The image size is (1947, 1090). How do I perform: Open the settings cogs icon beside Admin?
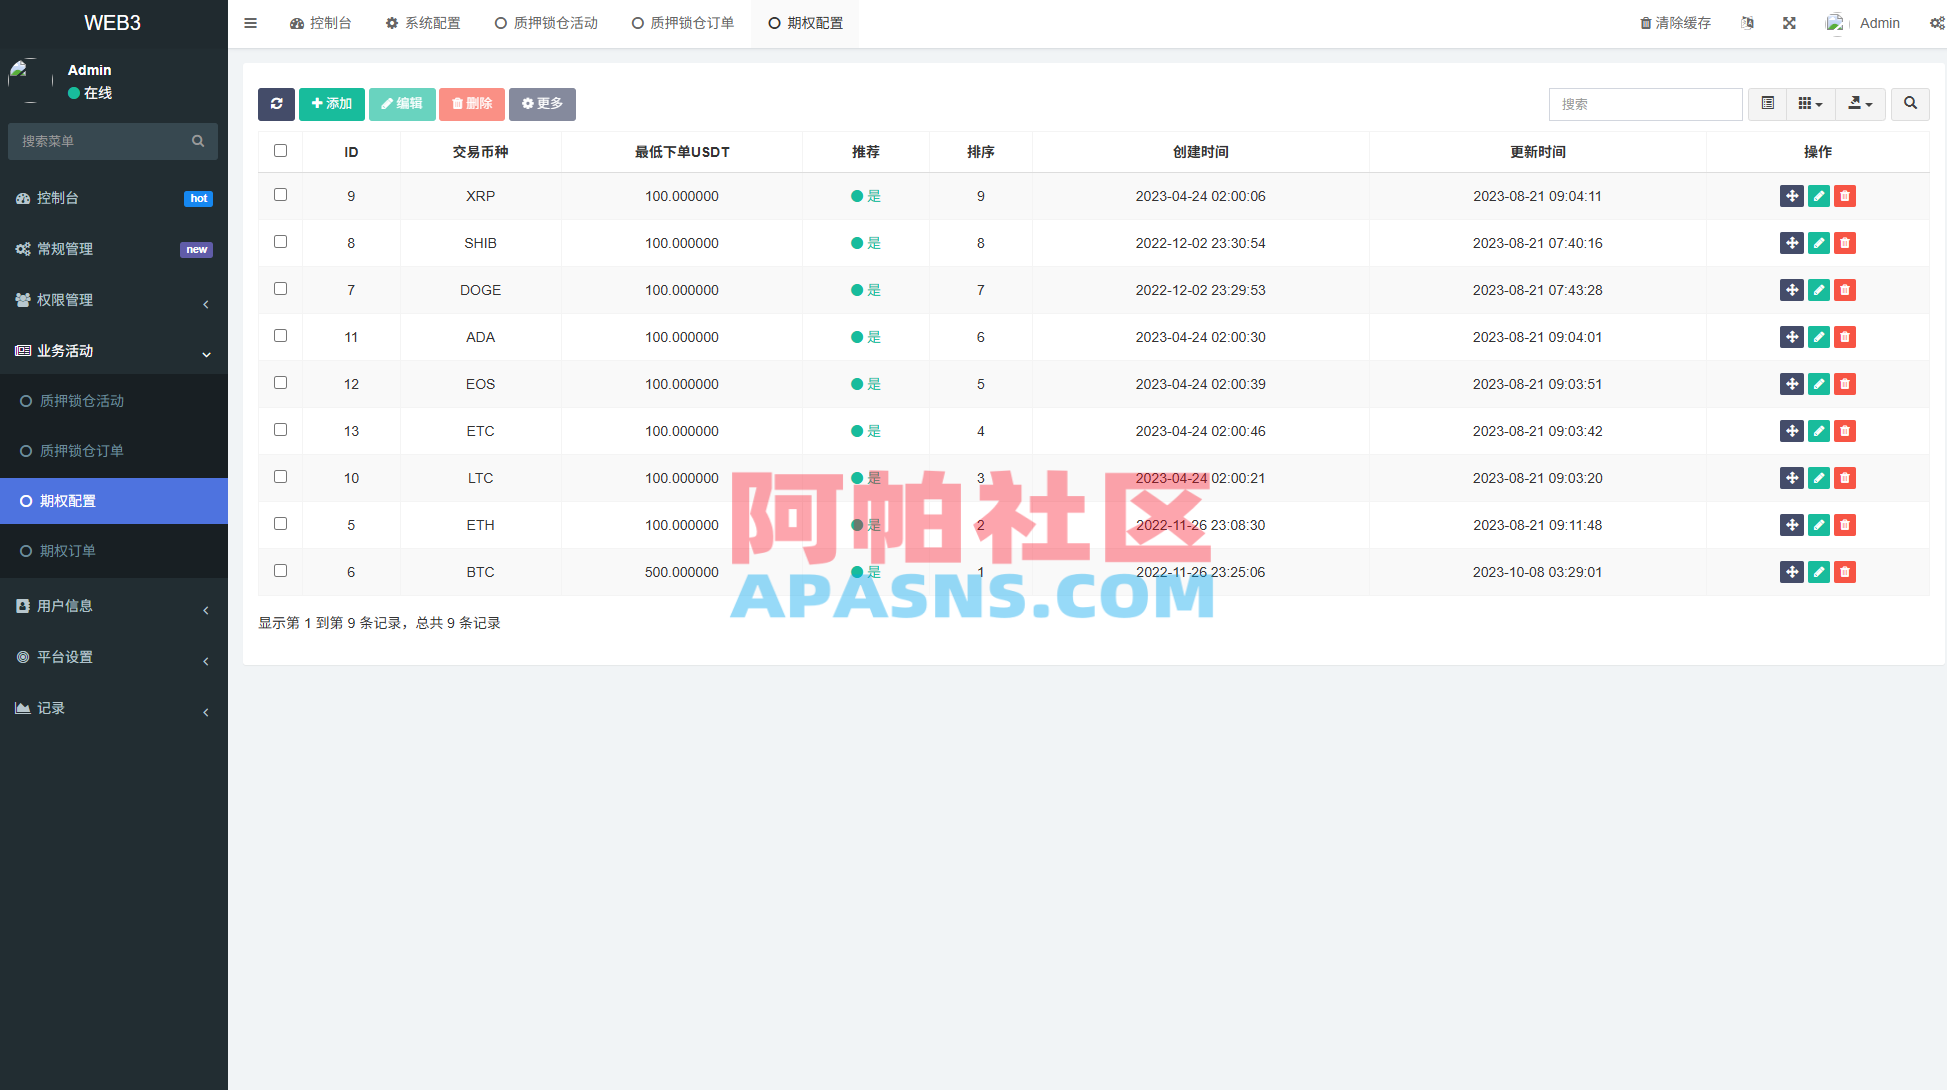1937,23
